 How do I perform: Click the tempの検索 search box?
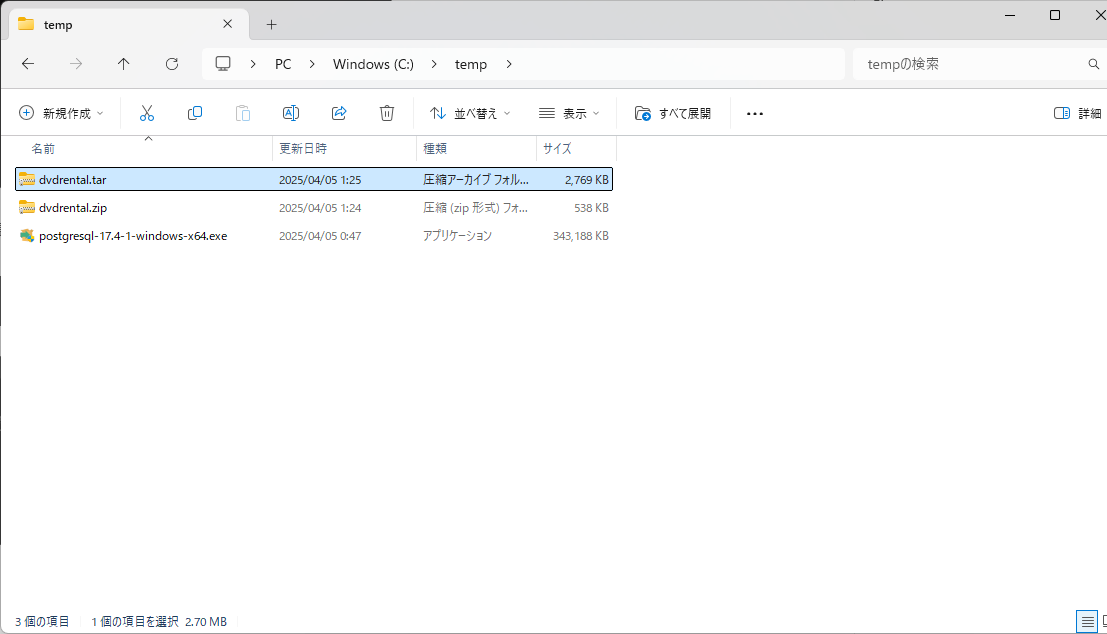(x=965, y=64)
